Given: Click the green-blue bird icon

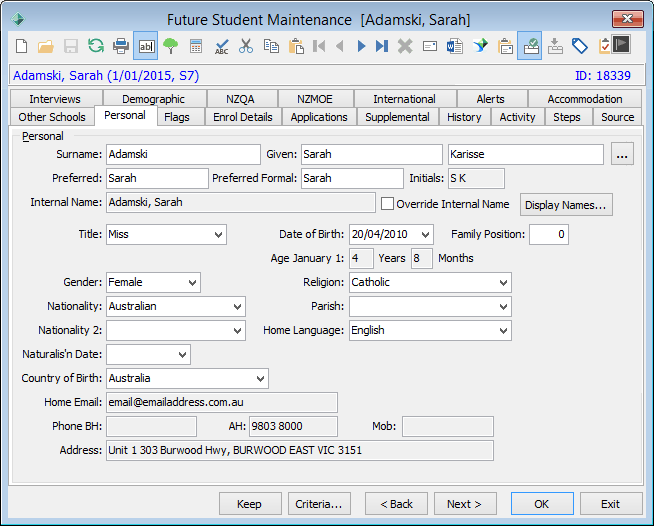Looking at the screenshot, I should [x=480, y=46].
